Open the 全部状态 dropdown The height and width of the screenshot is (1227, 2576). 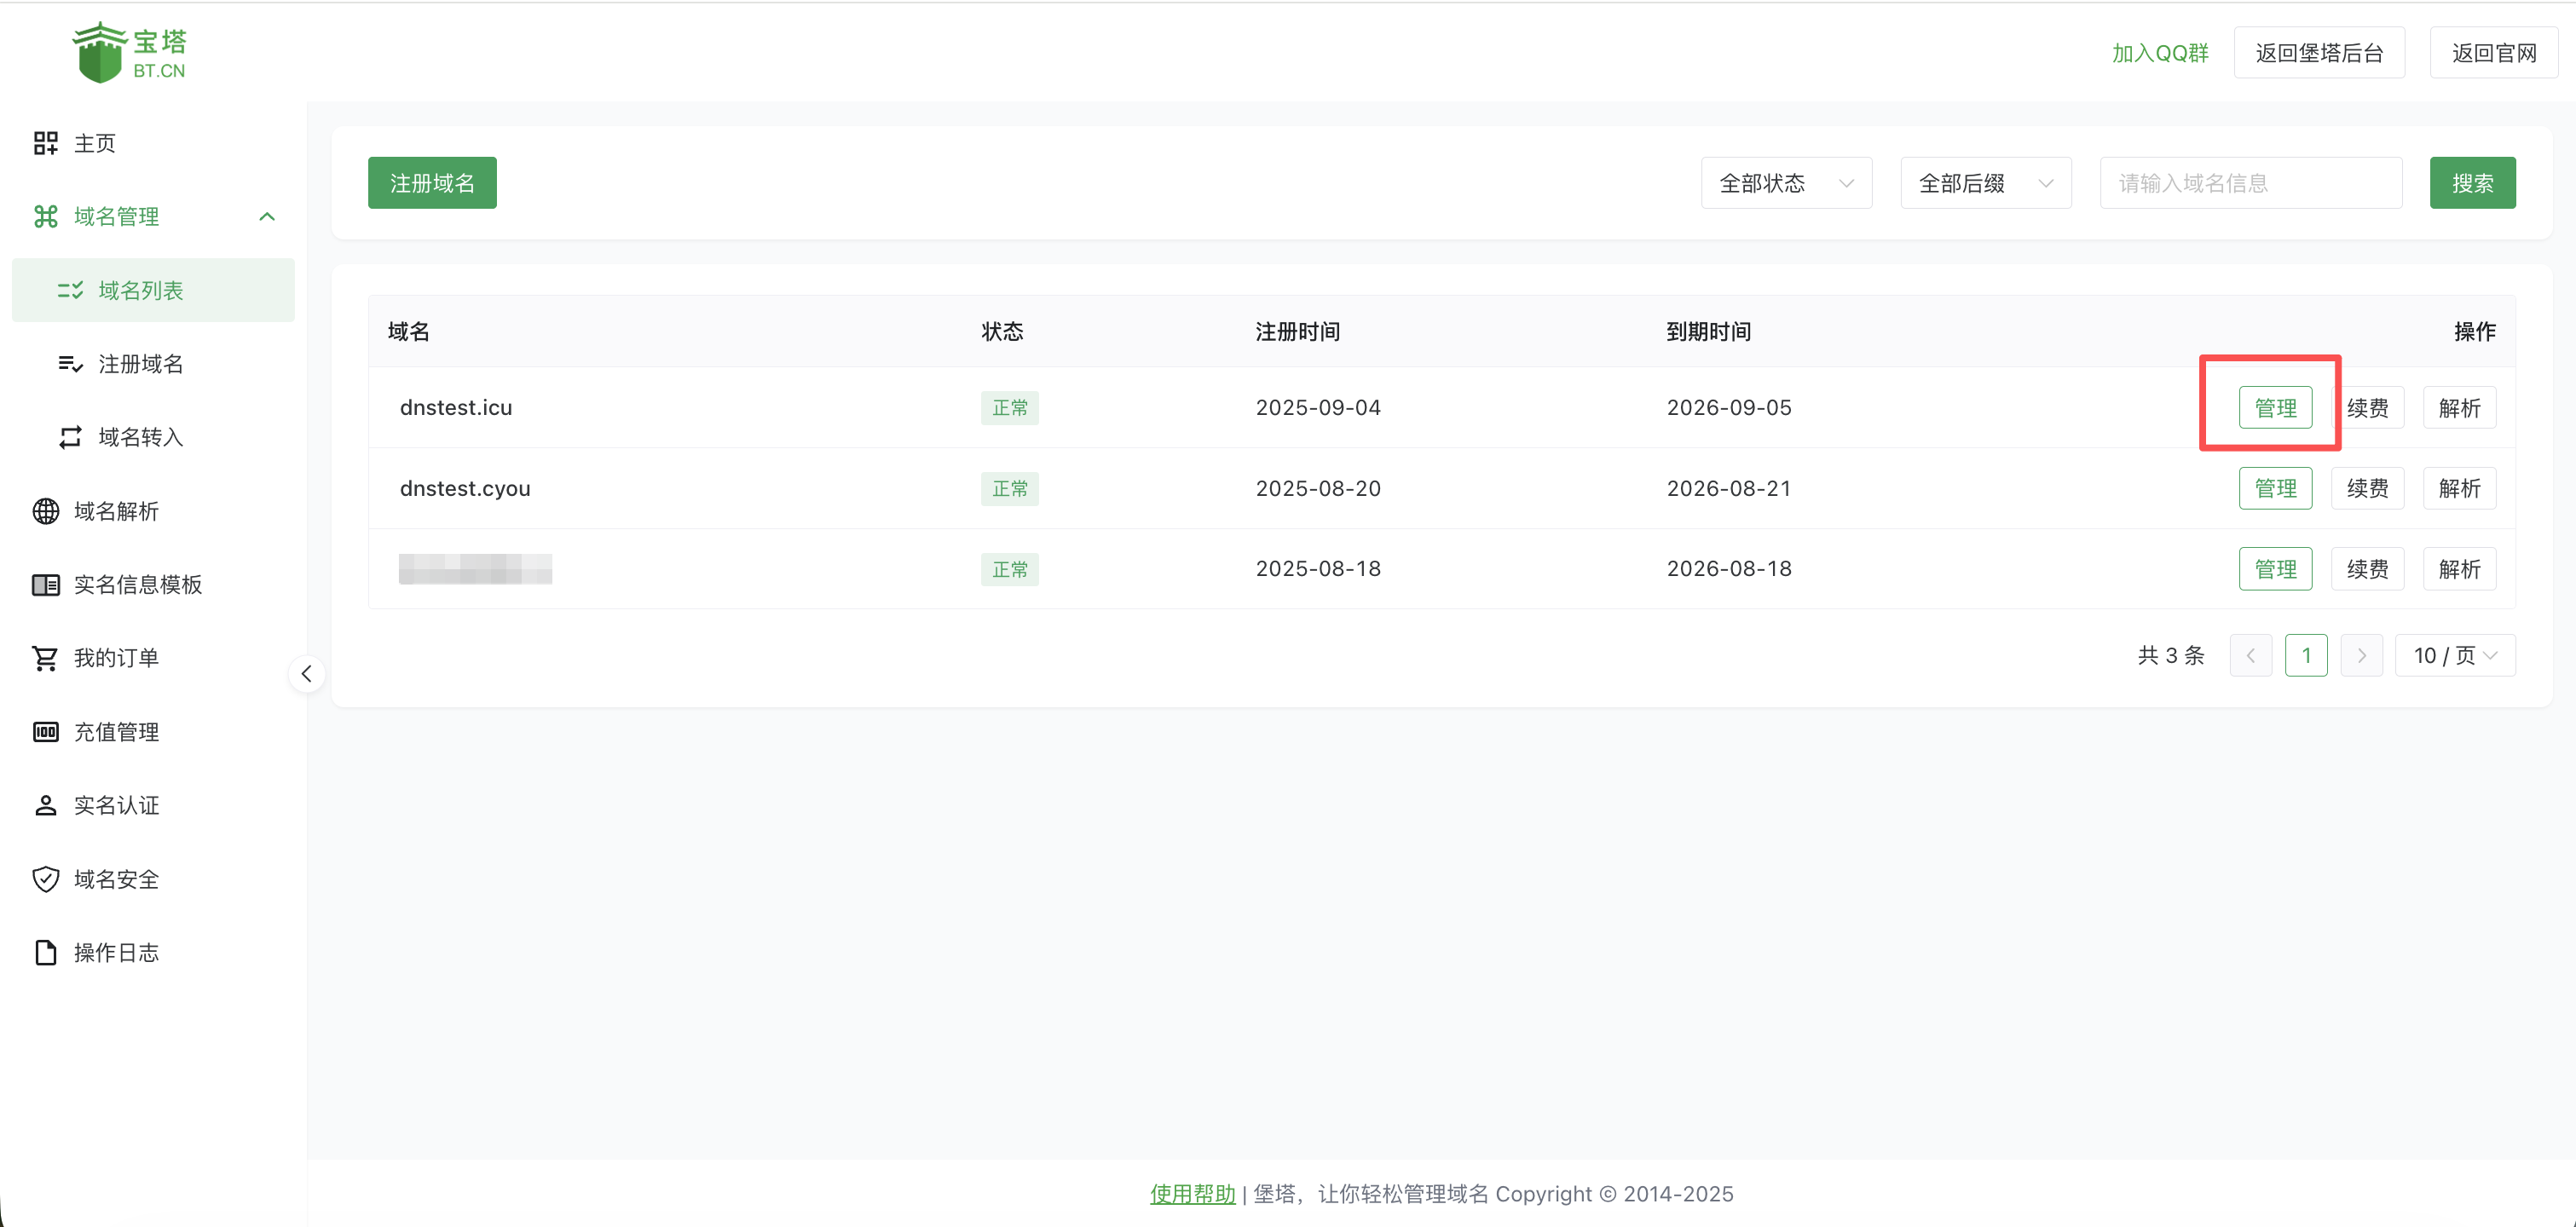coord(1786,182)
